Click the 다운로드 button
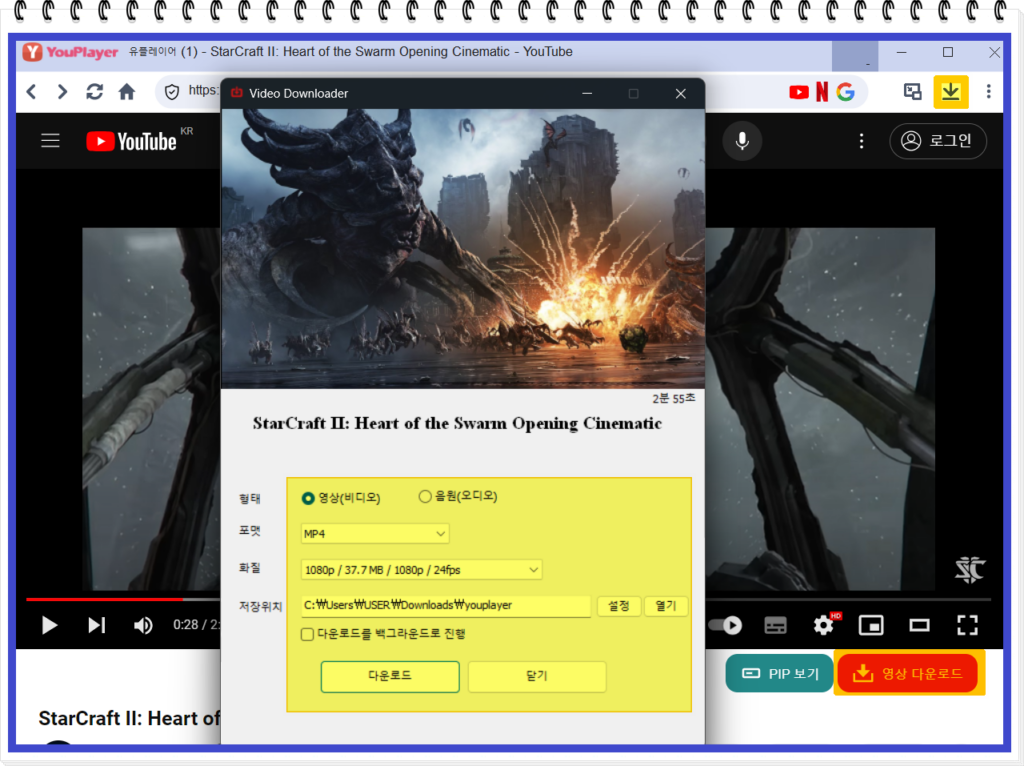This screenshot has height=766, width=1024. [390, 676]
